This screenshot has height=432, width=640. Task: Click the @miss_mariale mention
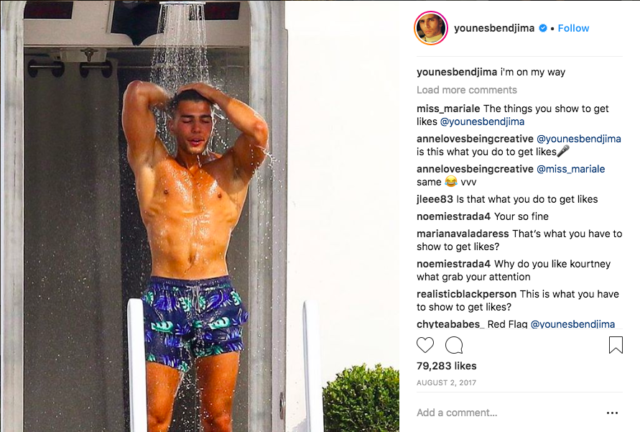571,169
